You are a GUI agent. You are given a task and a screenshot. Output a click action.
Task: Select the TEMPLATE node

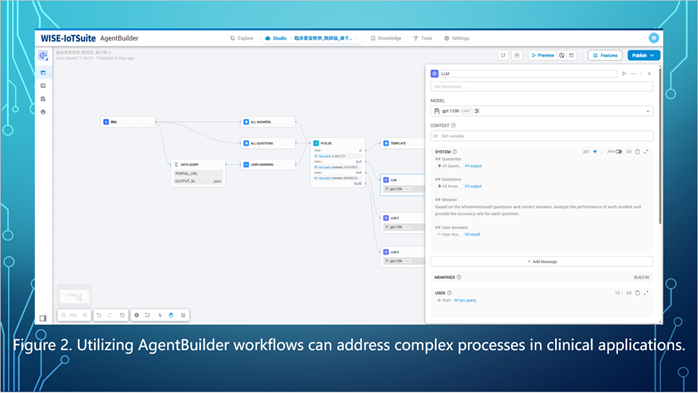point(403,143)
